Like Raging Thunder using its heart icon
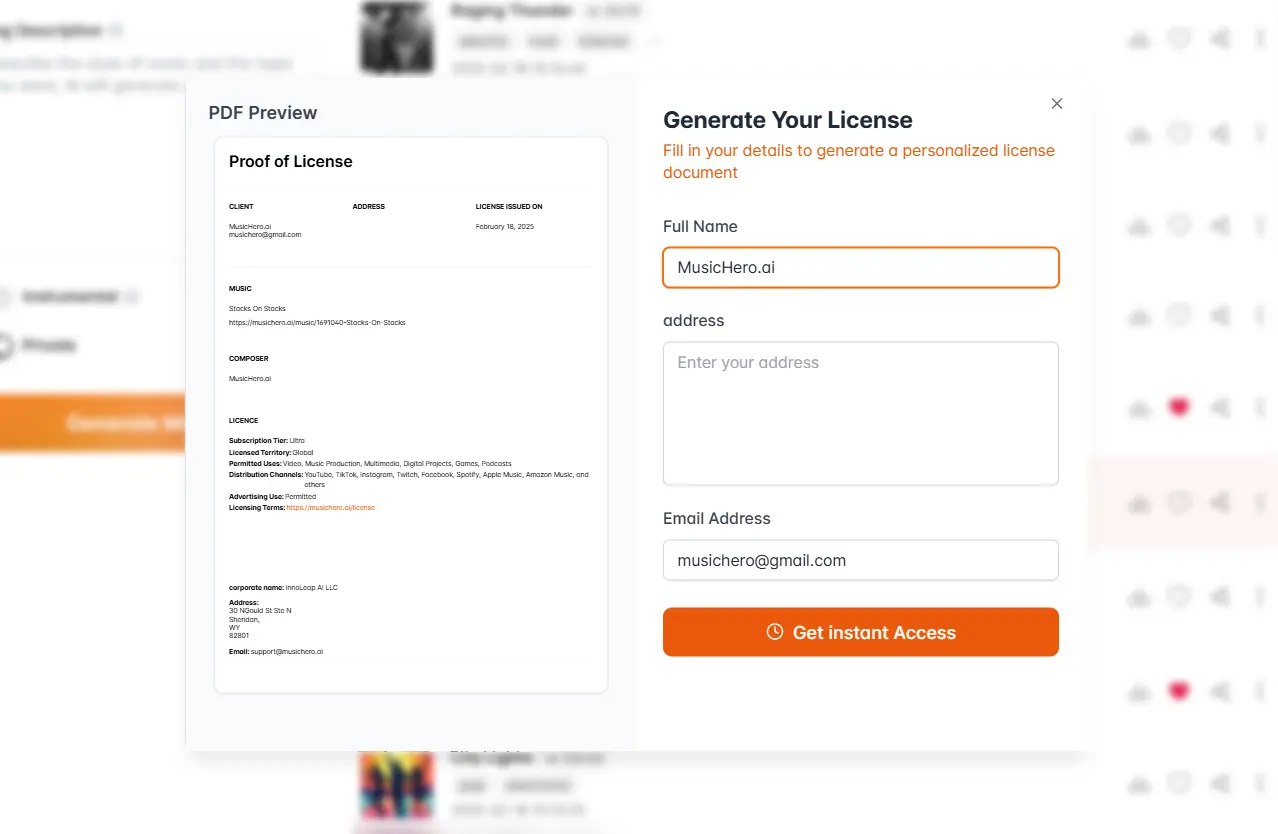This screenshot has height=834, width=1278. [1179, 38]
